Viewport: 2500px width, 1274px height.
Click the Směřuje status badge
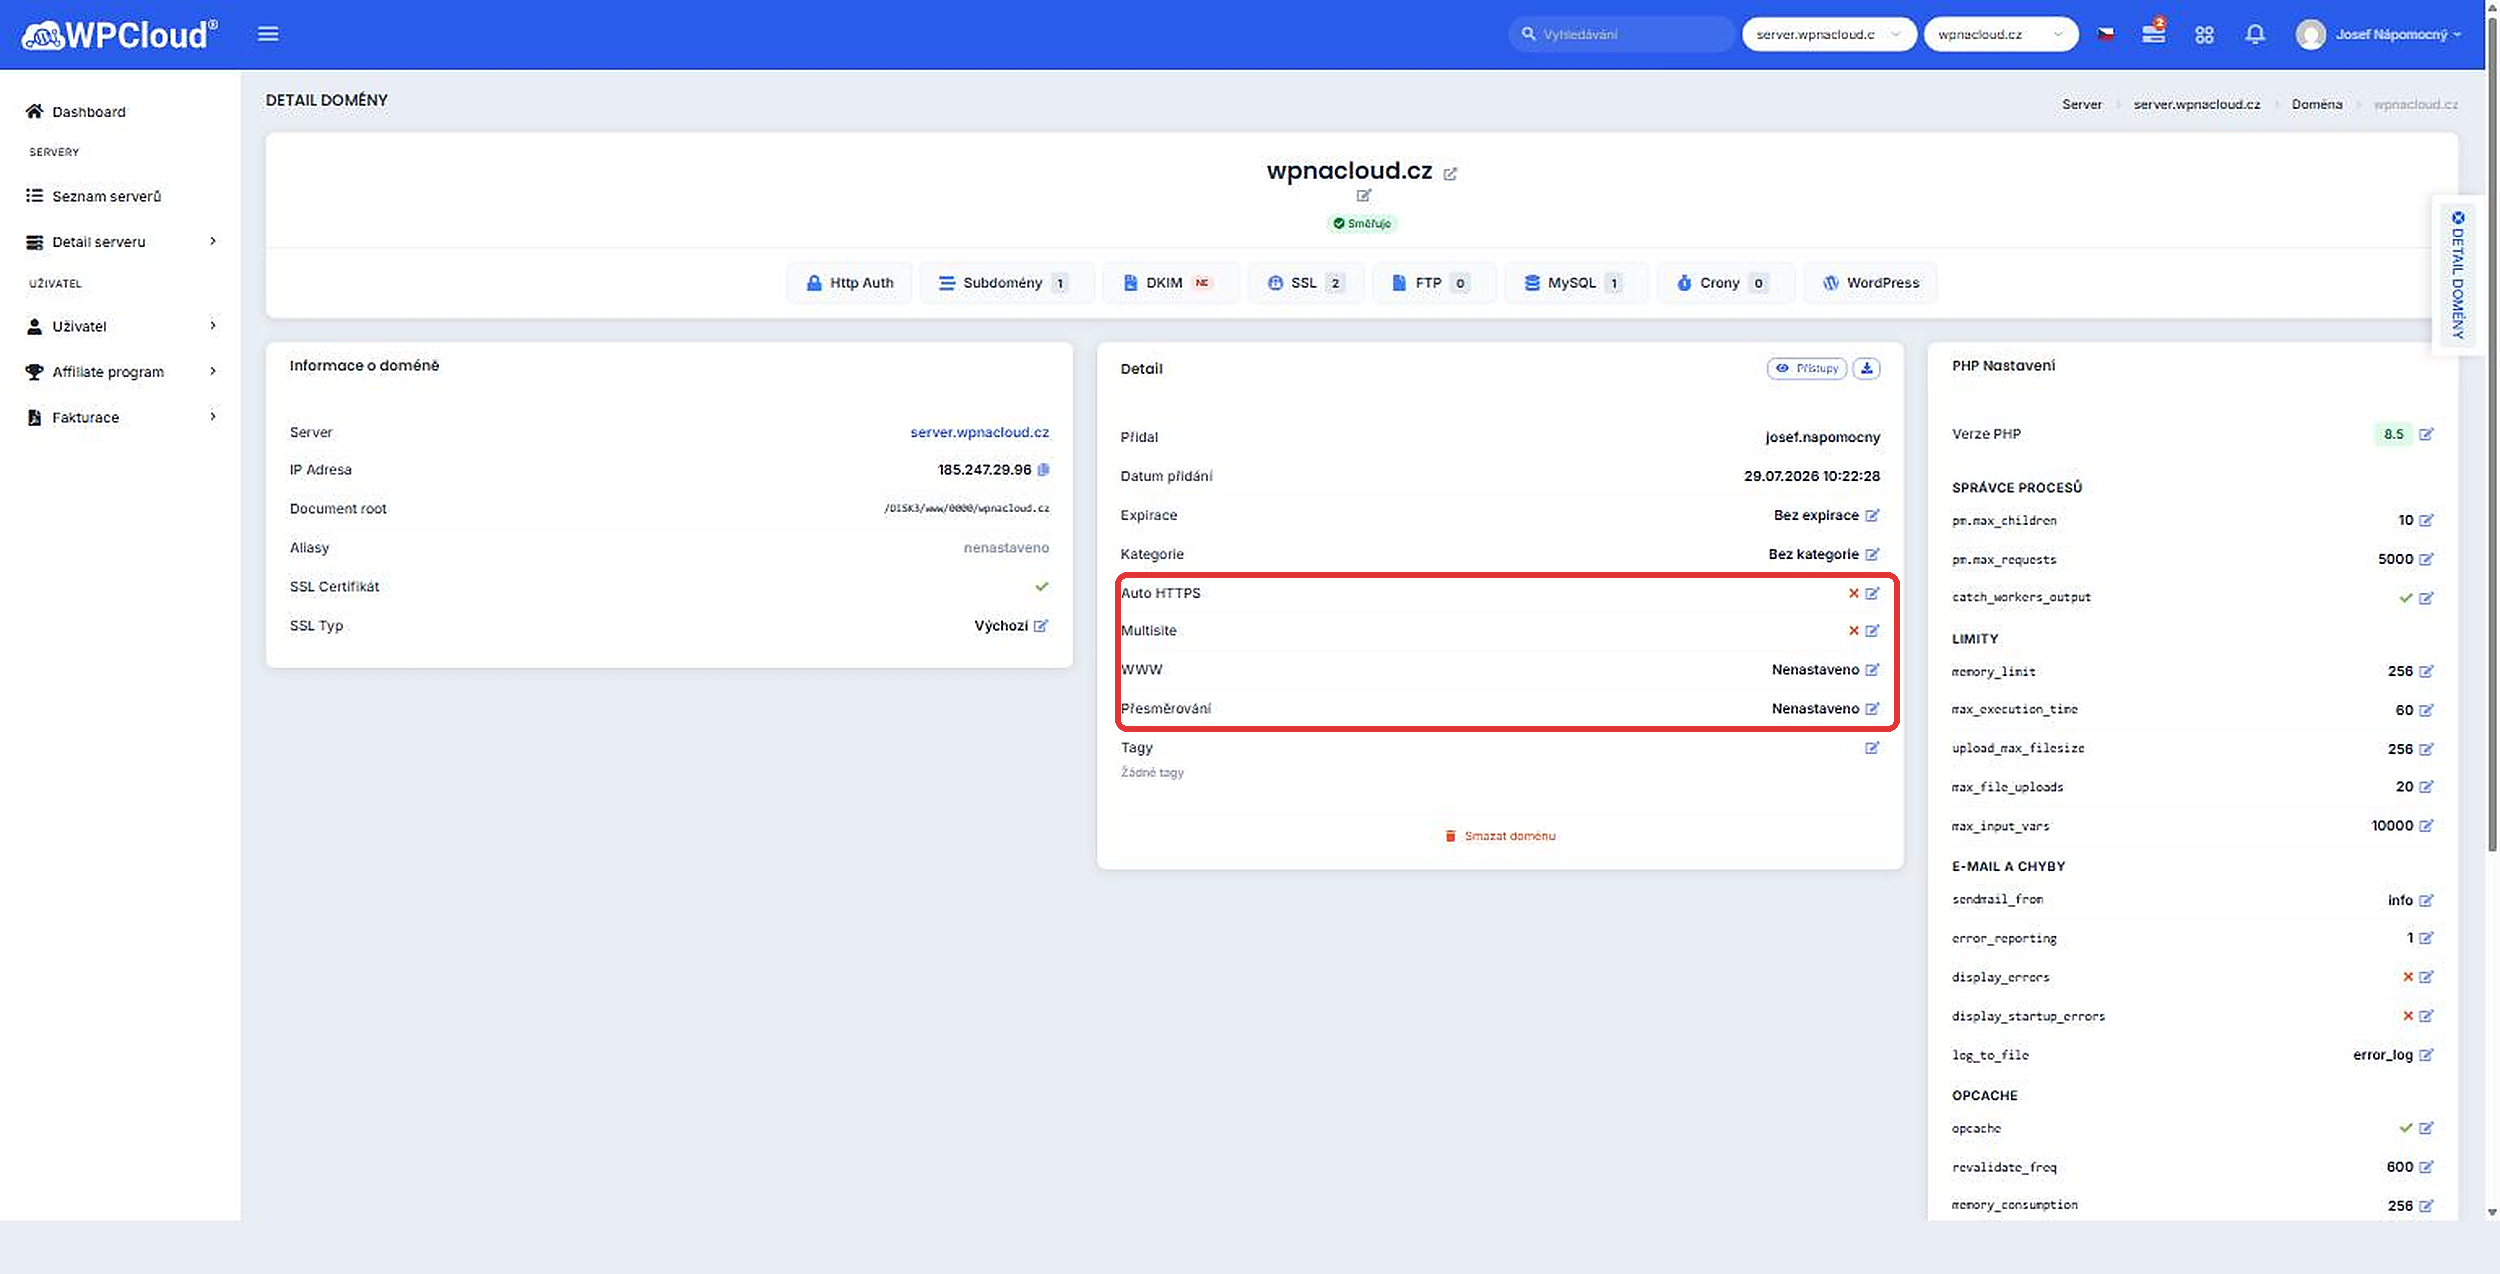click(x=1363, y=224)
